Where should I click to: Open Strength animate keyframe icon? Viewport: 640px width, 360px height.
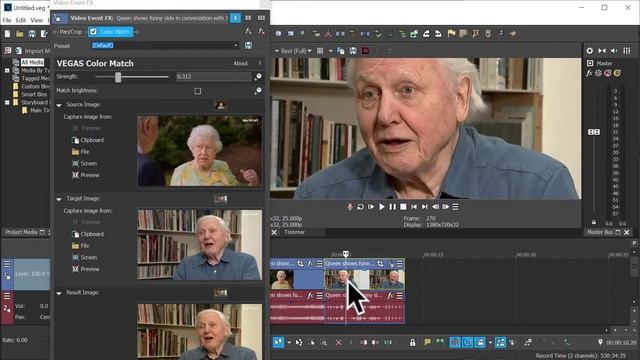tap(258, 77)
